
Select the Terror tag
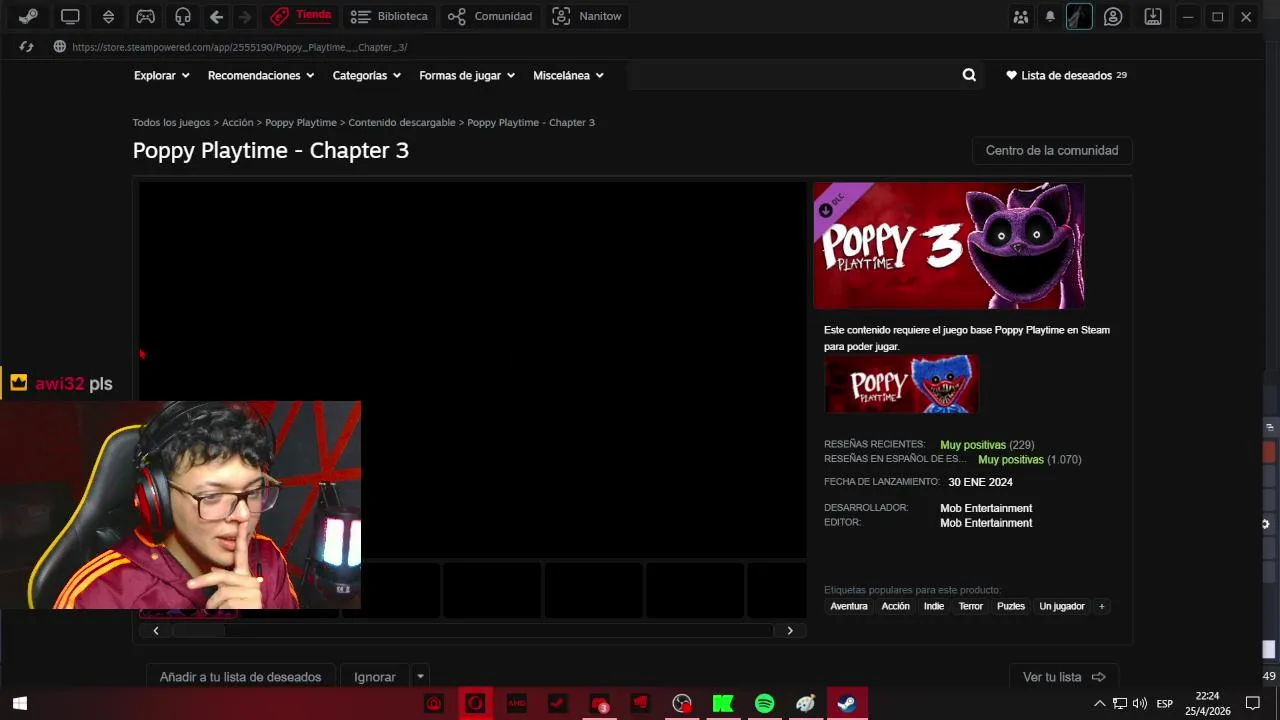tap(970, 606)
